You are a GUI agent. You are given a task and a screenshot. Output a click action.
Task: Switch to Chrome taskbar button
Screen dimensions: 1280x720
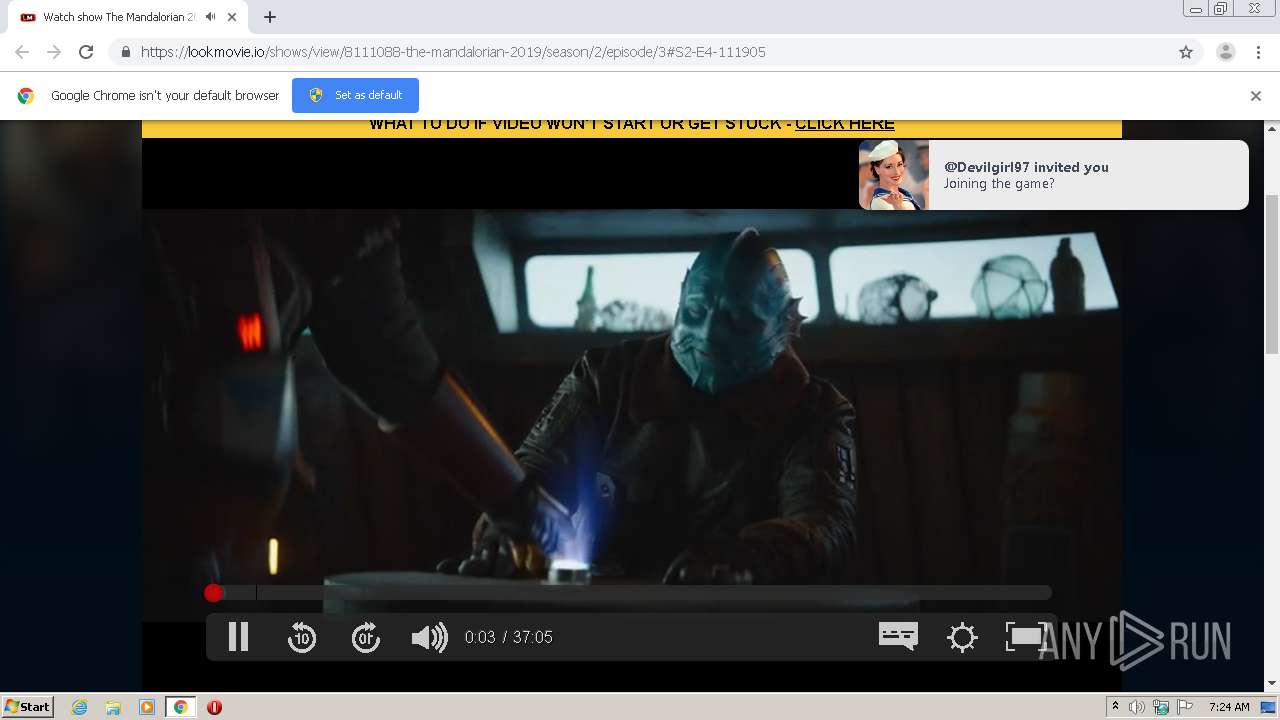coord(181,707)
